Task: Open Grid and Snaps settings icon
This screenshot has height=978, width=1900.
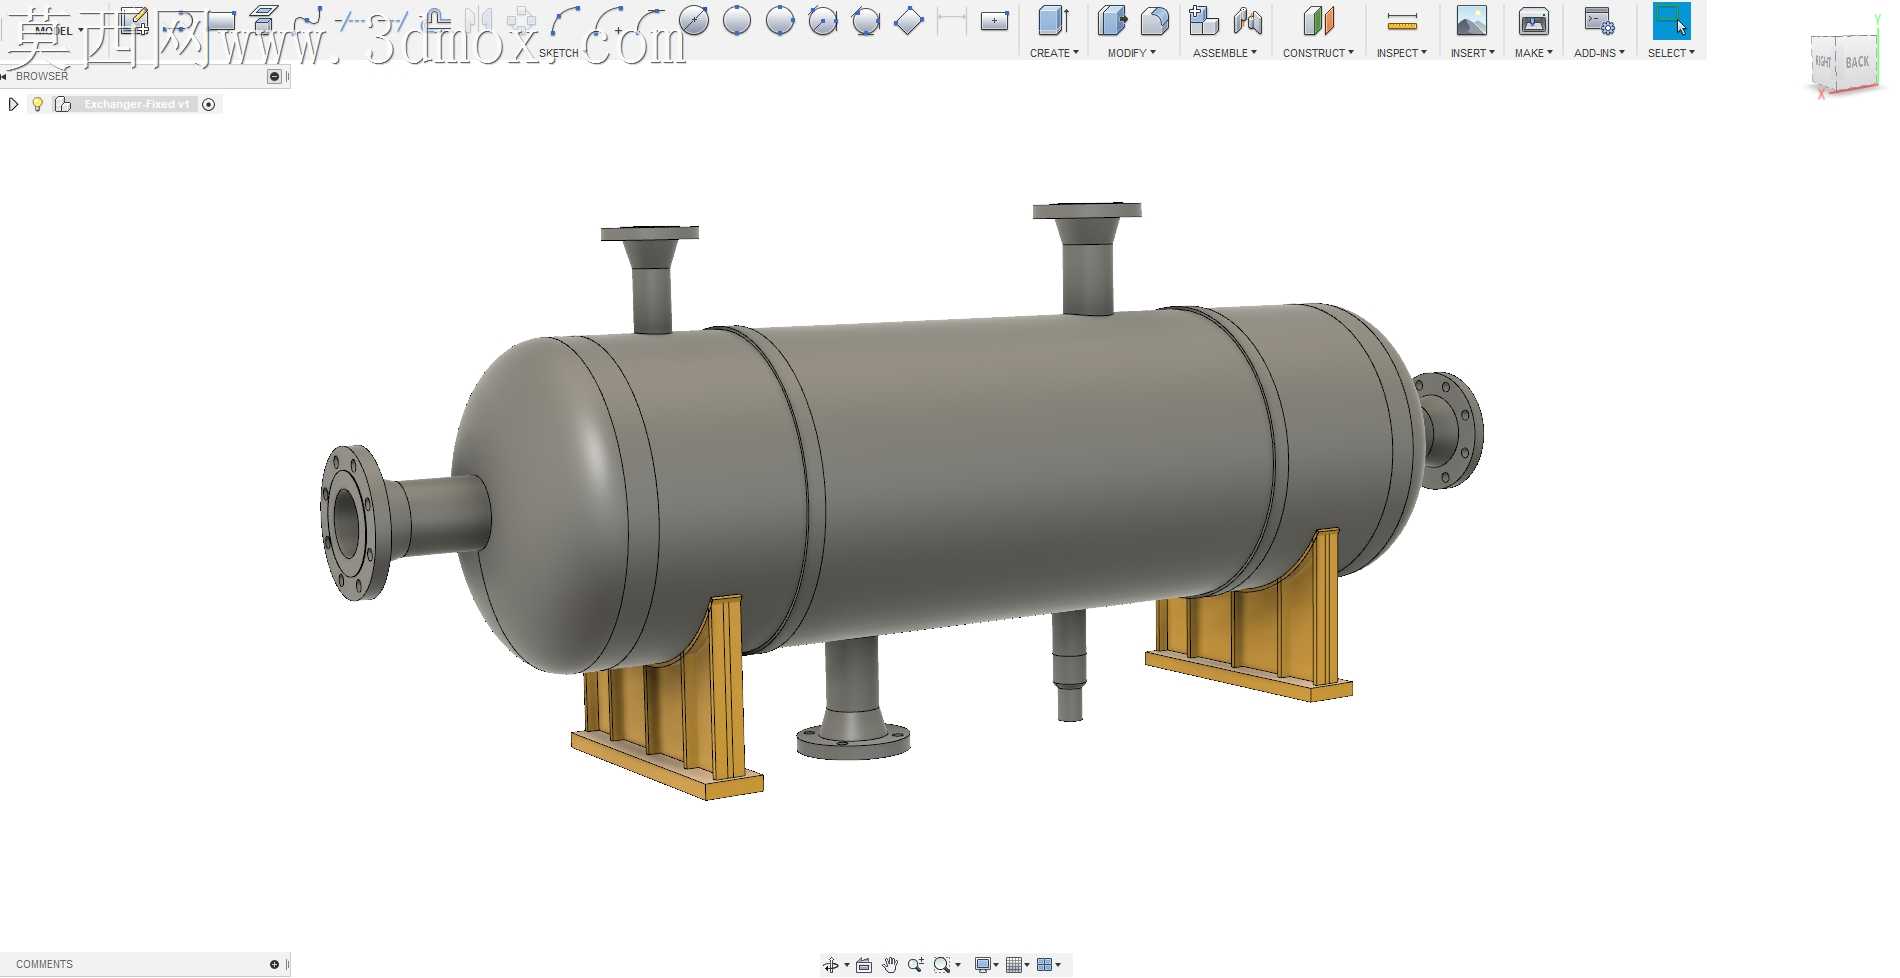Action: (x=1014, y=965)
